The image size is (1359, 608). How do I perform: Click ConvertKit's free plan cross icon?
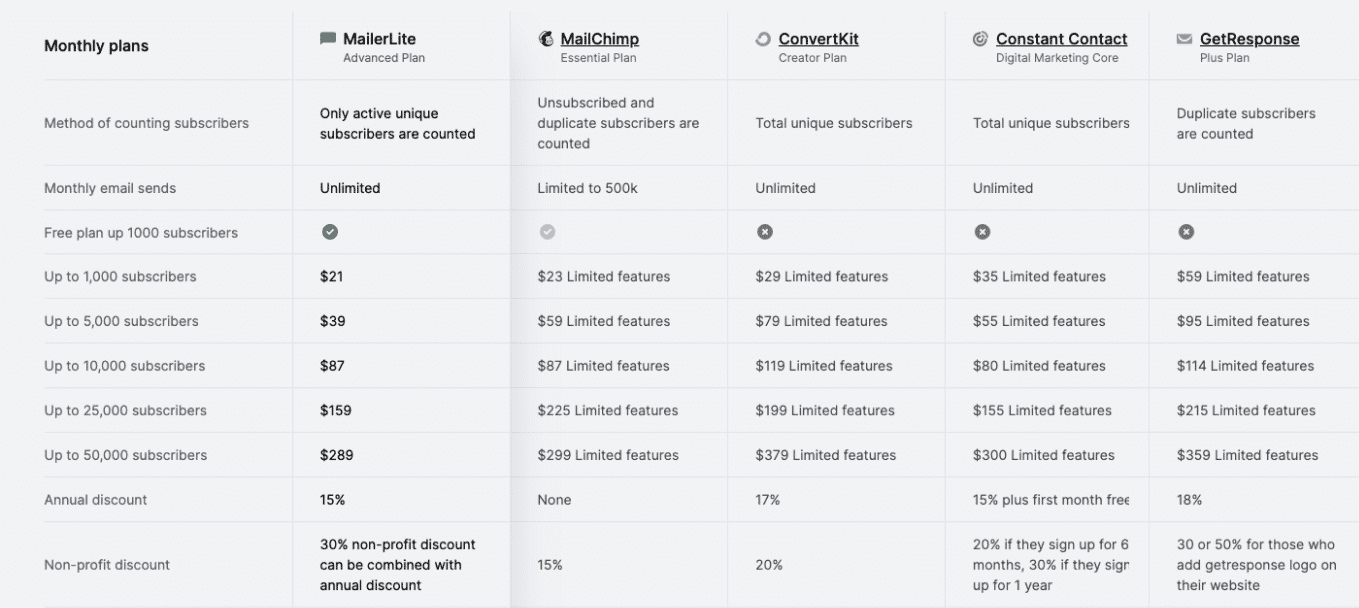click(x=764, y=232)
